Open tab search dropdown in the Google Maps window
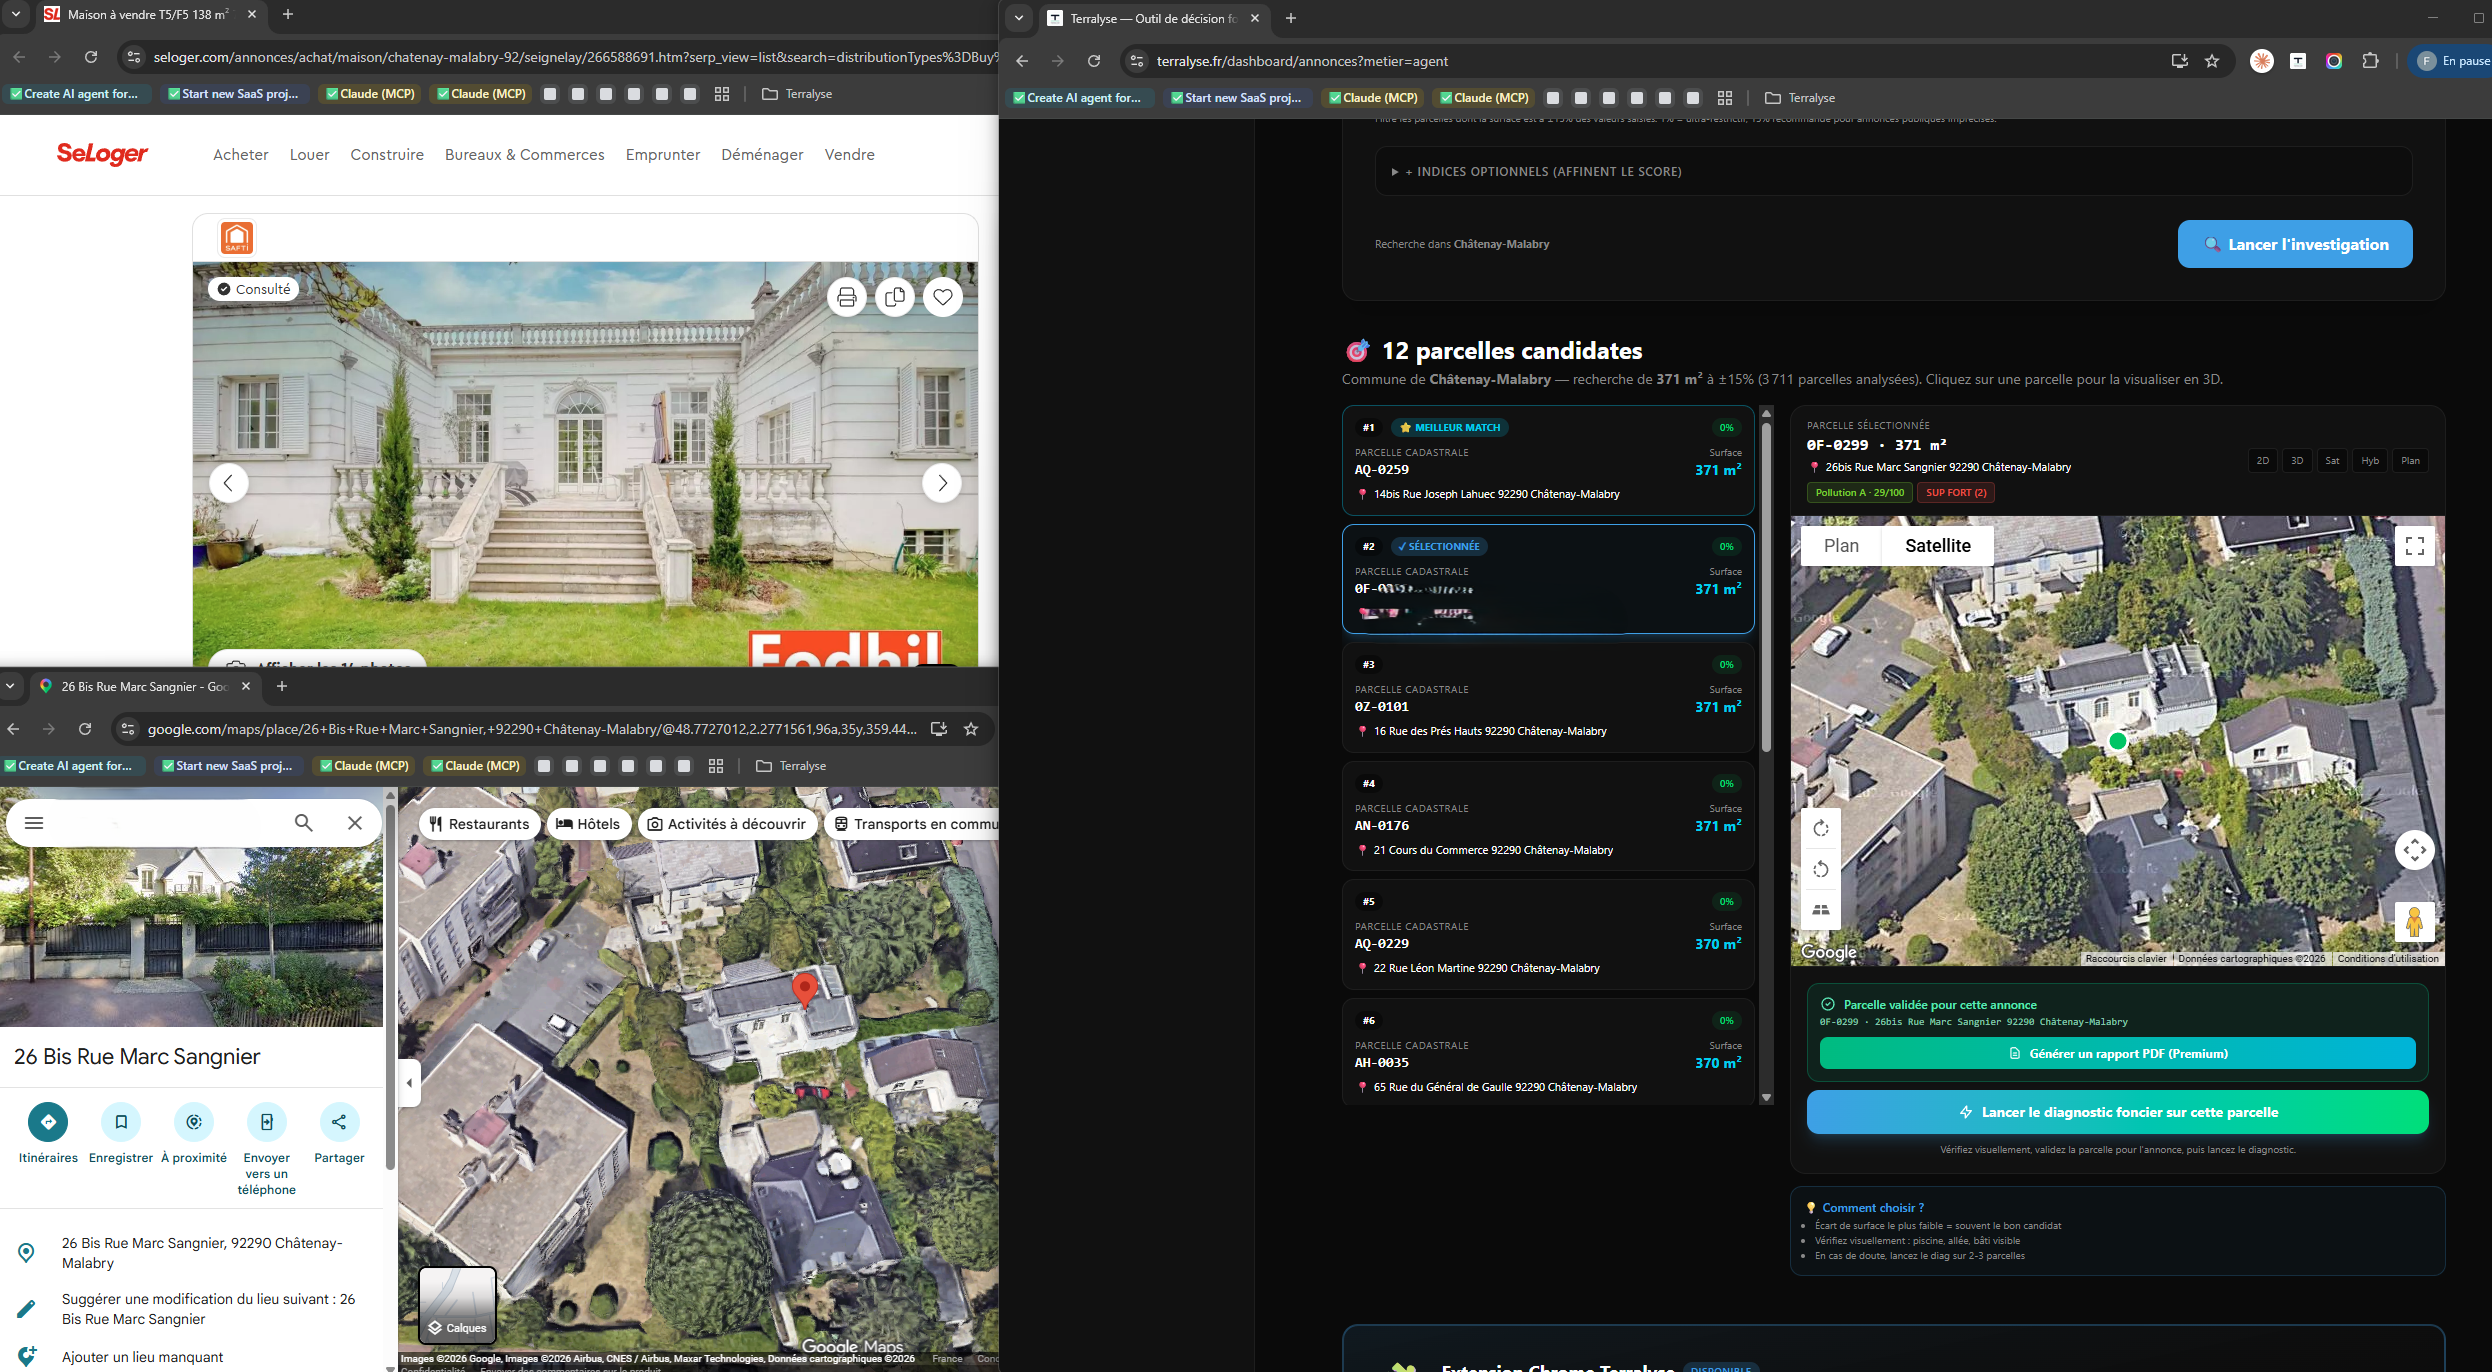The height and width of the screenshot is (1372, 2492). [10, 686]
